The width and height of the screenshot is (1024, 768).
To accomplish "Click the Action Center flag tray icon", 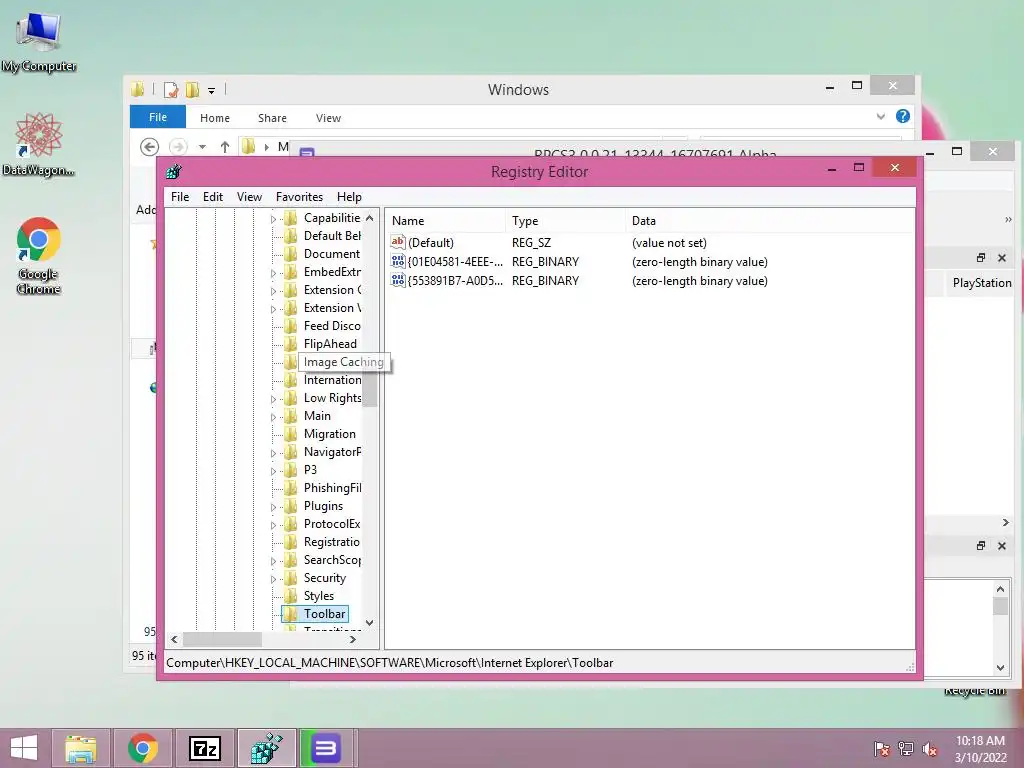I will click(x=882, y=749).
